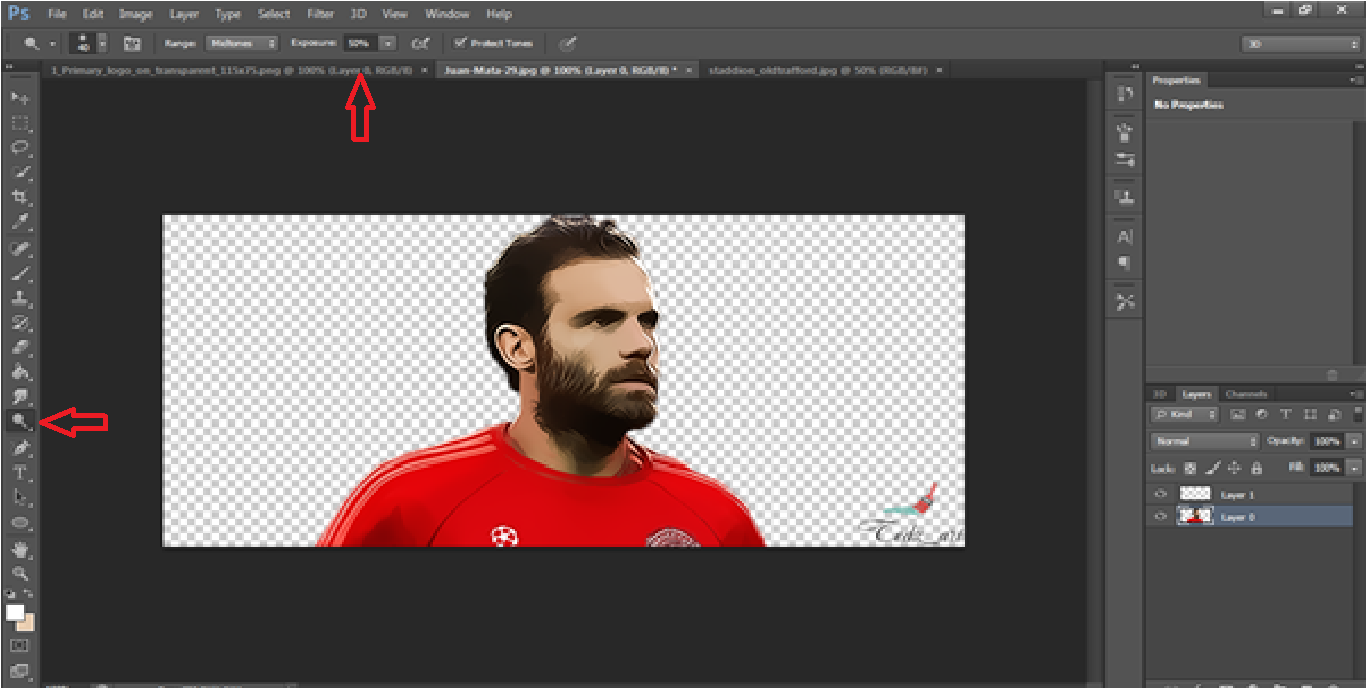Select the Crop tool
The width and height of the screenshot is (1366, 688).
click(20, 197)
